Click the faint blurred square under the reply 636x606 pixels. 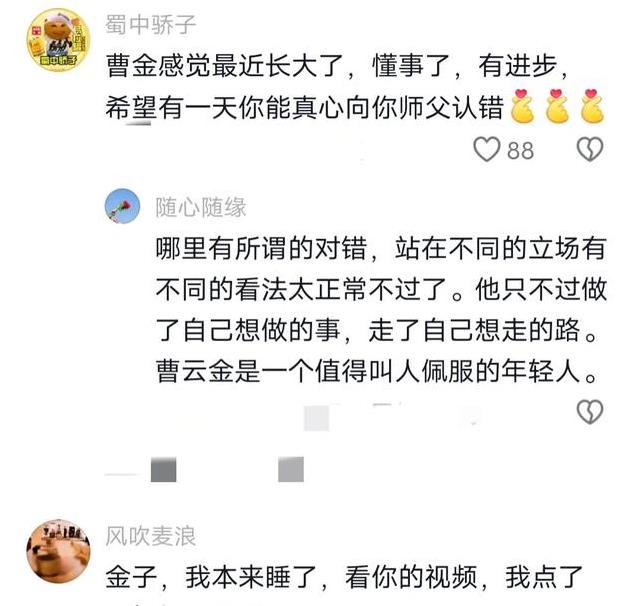316,418
